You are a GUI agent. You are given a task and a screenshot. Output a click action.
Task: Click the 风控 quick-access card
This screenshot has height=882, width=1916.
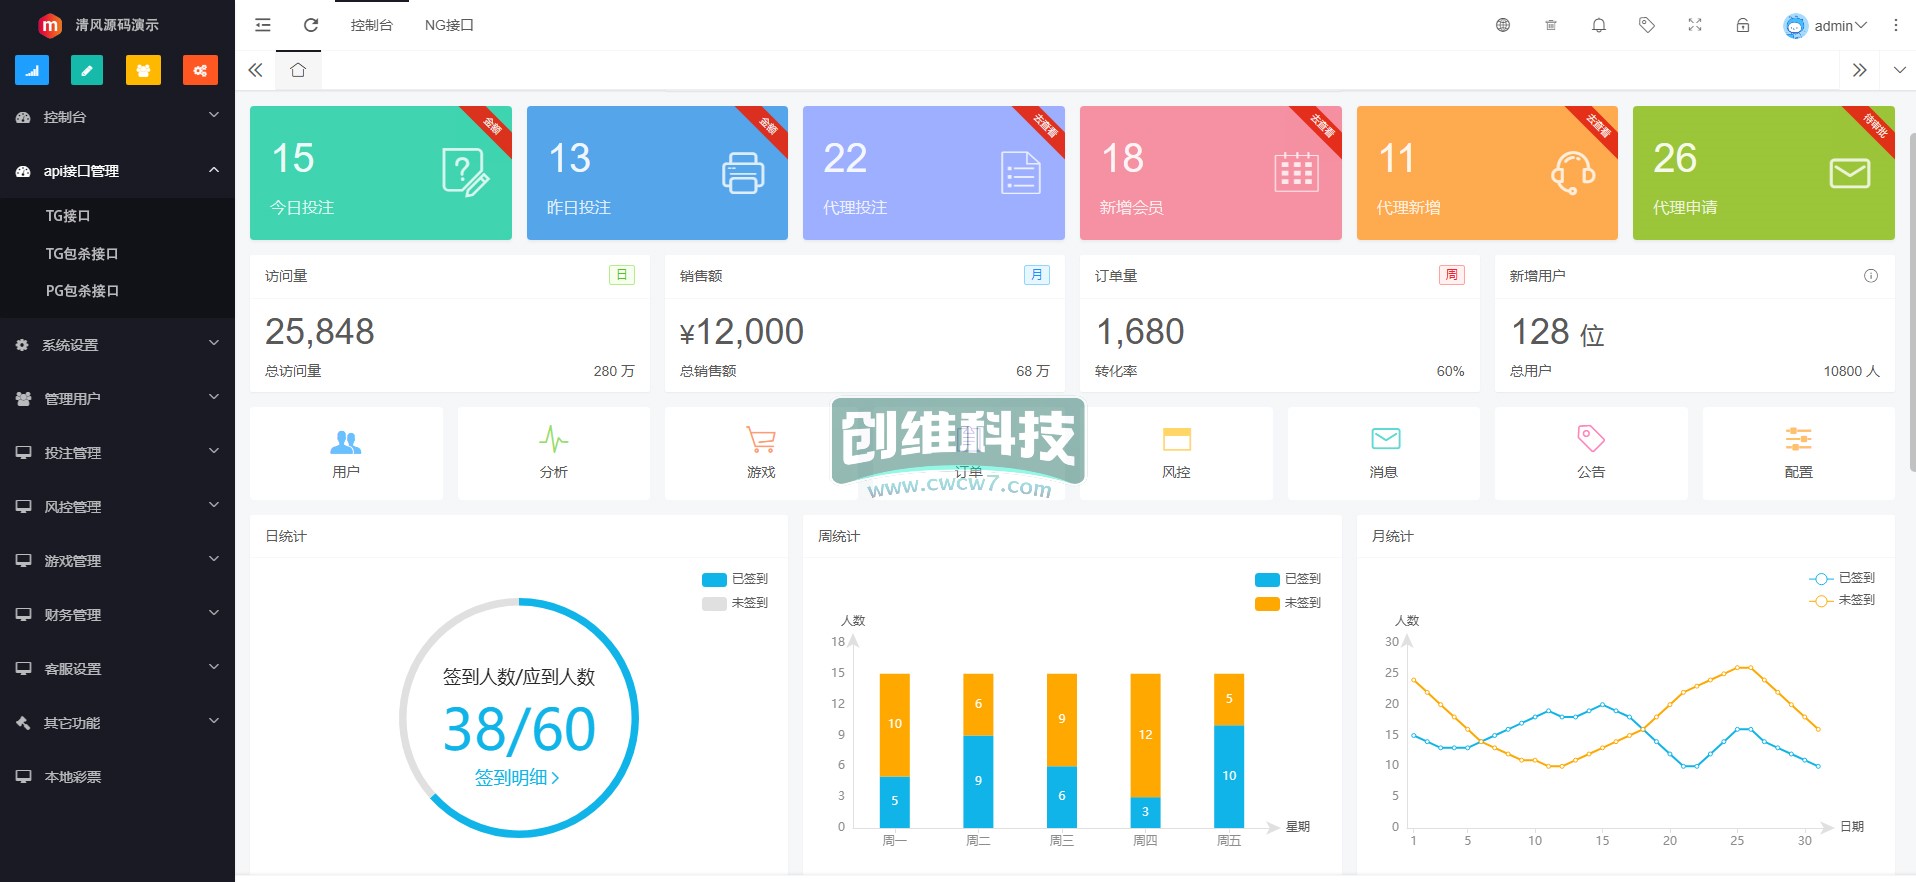1176,453
